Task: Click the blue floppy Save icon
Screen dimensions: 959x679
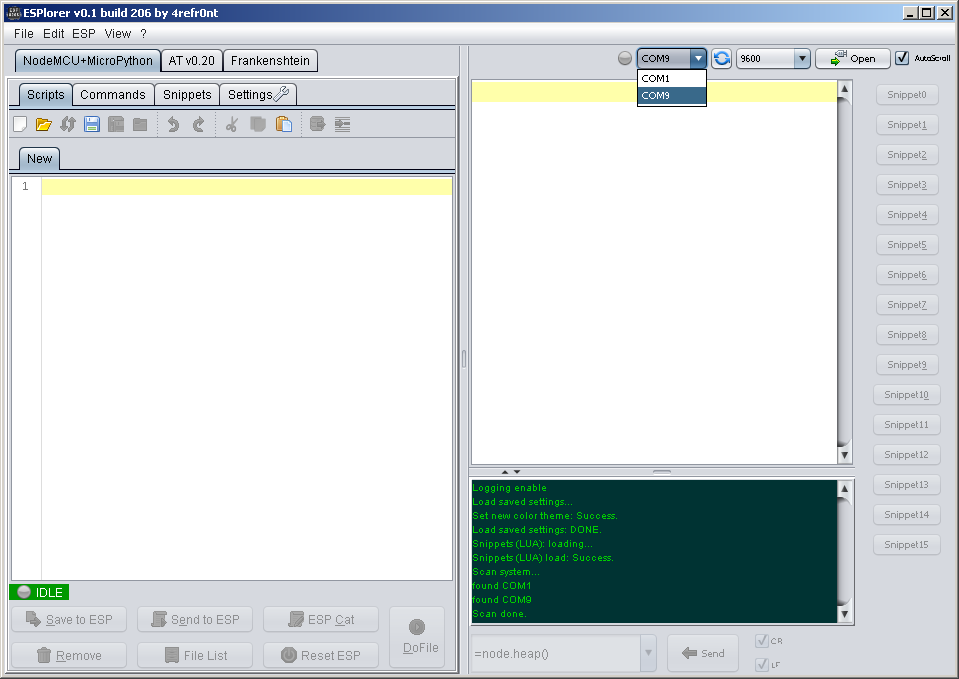Action: click(x=92, y=125)
